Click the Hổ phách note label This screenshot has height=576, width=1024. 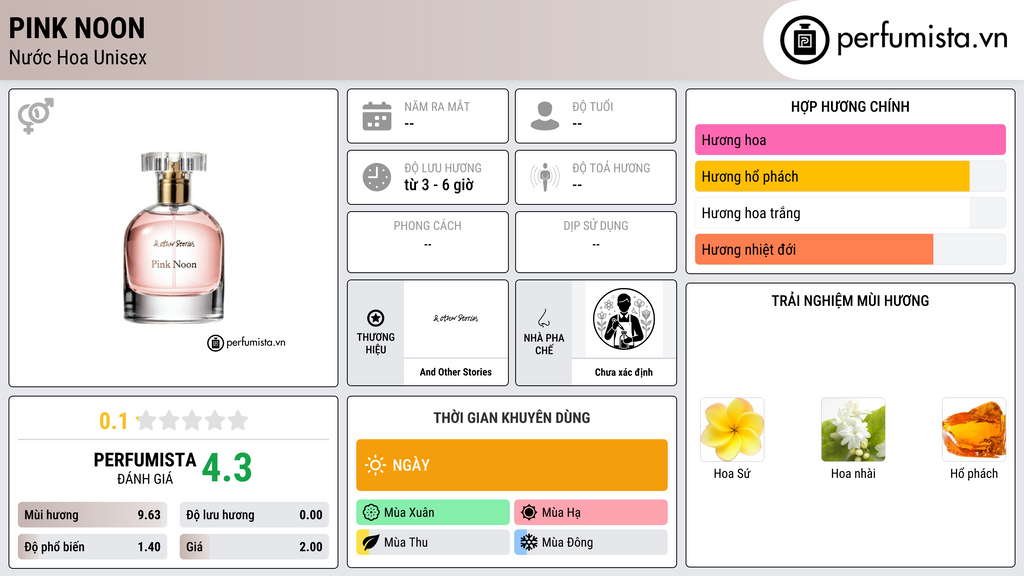click(x=974, y=473)
